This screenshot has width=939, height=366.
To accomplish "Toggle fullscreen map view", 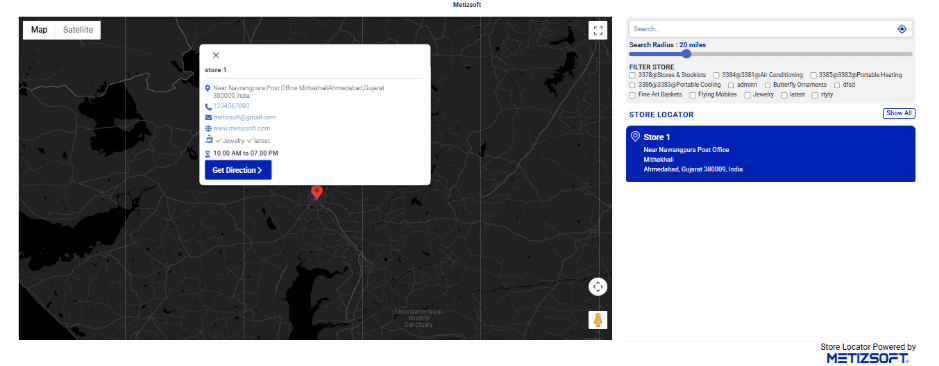I will pyautogui.click(x=597, y=31).
